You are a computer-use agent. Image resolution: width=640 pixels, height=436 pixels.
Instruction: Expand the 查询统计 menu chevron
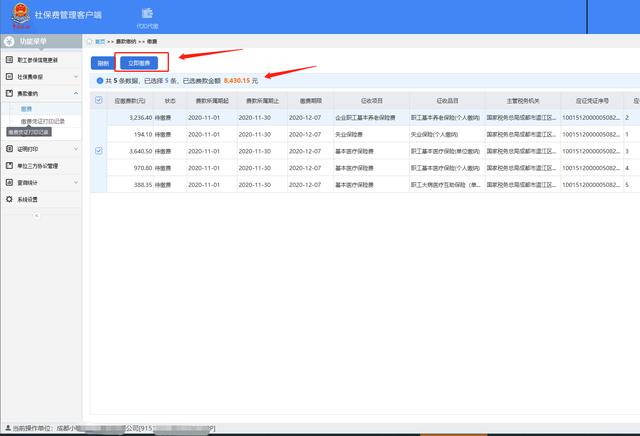pyautogui.click(x=76, y=182)
